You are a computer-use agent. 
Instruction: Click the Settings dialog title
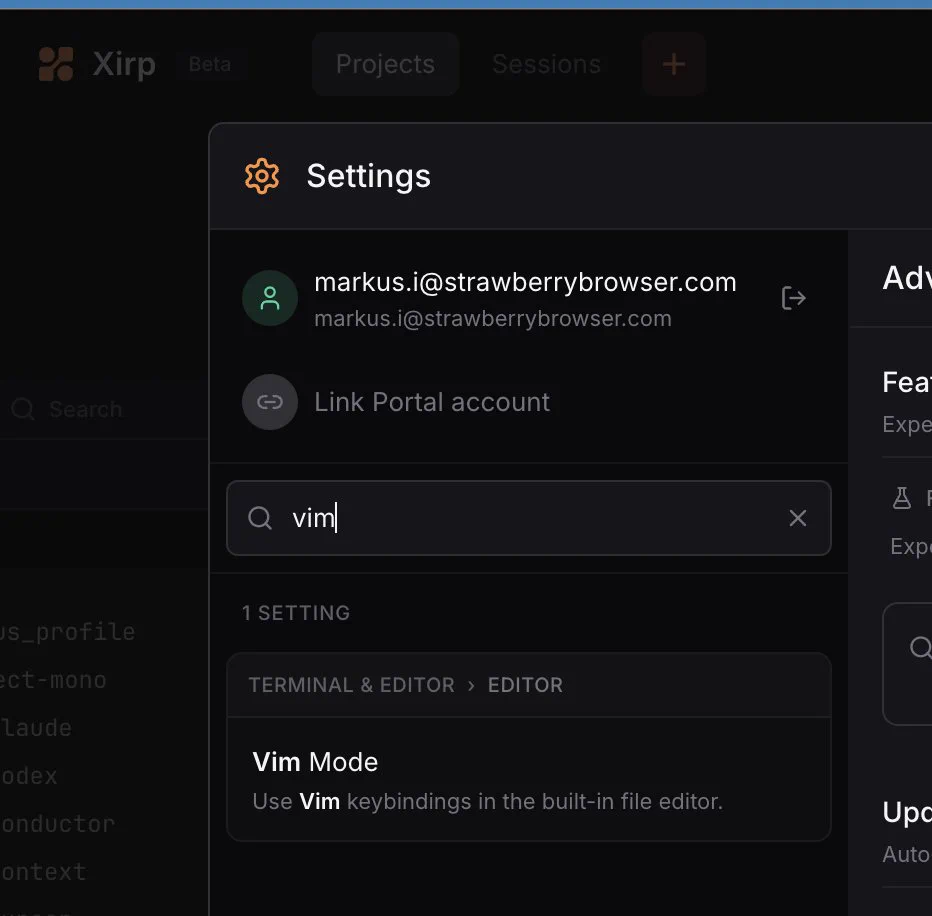(369, 177)
